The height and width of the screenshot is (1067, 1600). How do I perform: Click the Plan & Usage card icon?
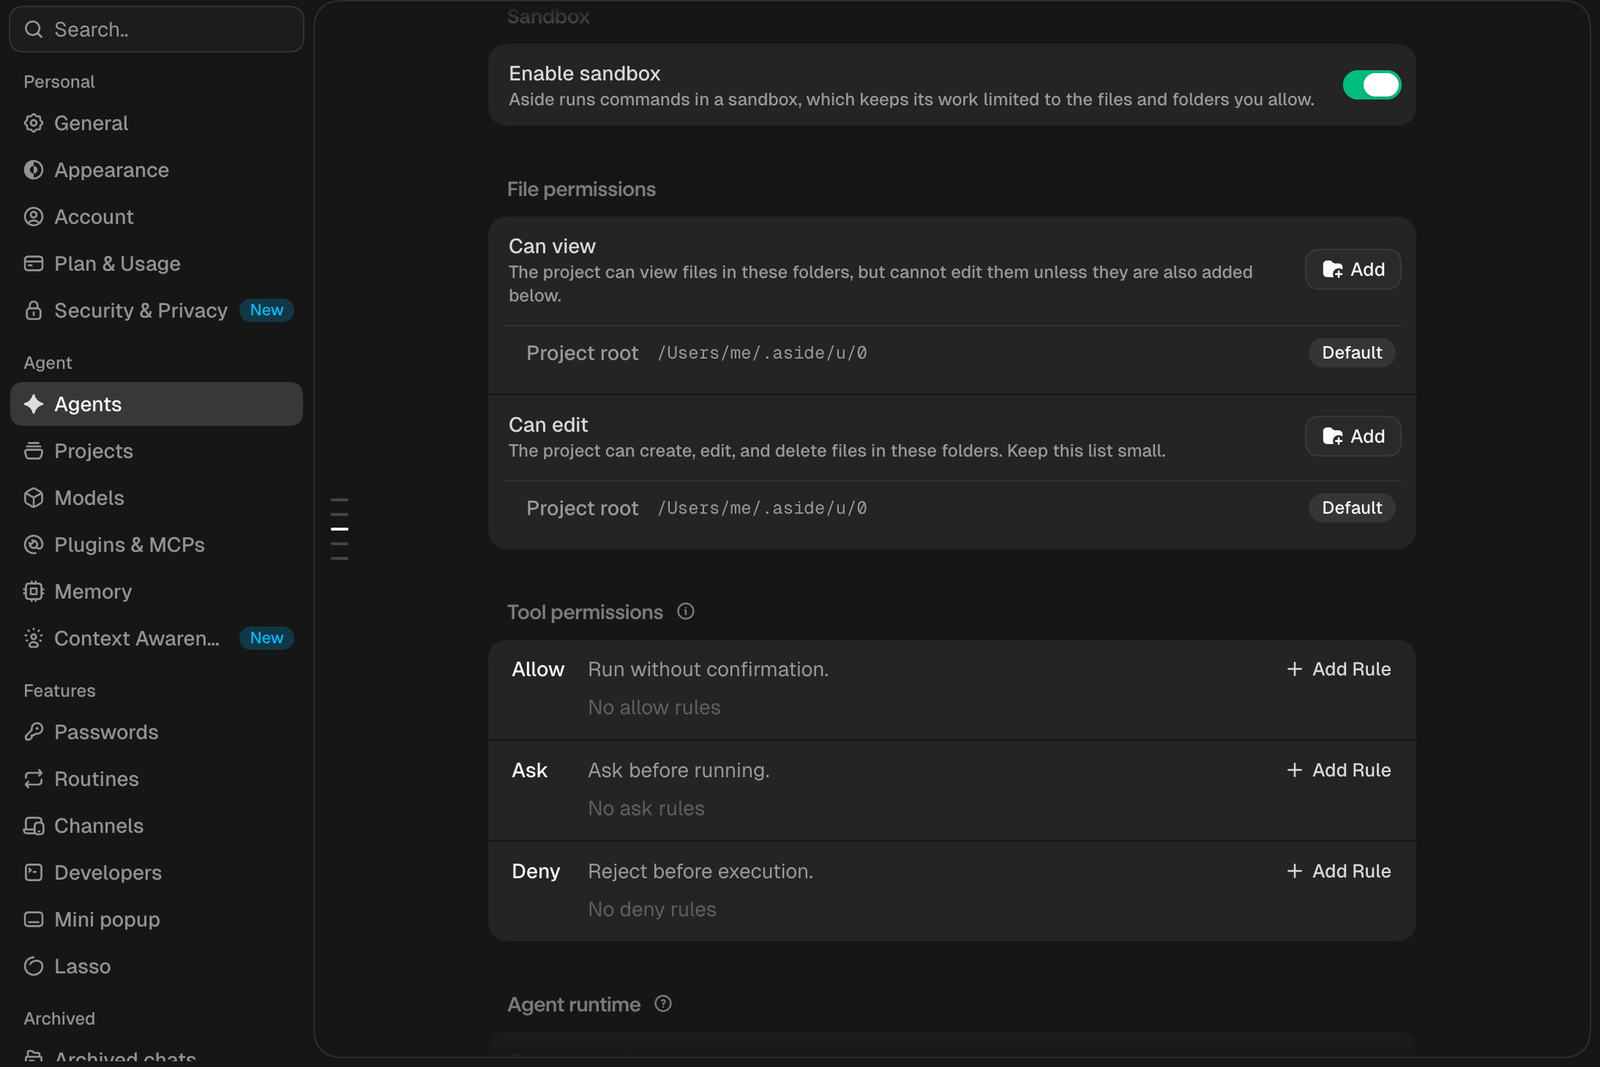point(34,264)
